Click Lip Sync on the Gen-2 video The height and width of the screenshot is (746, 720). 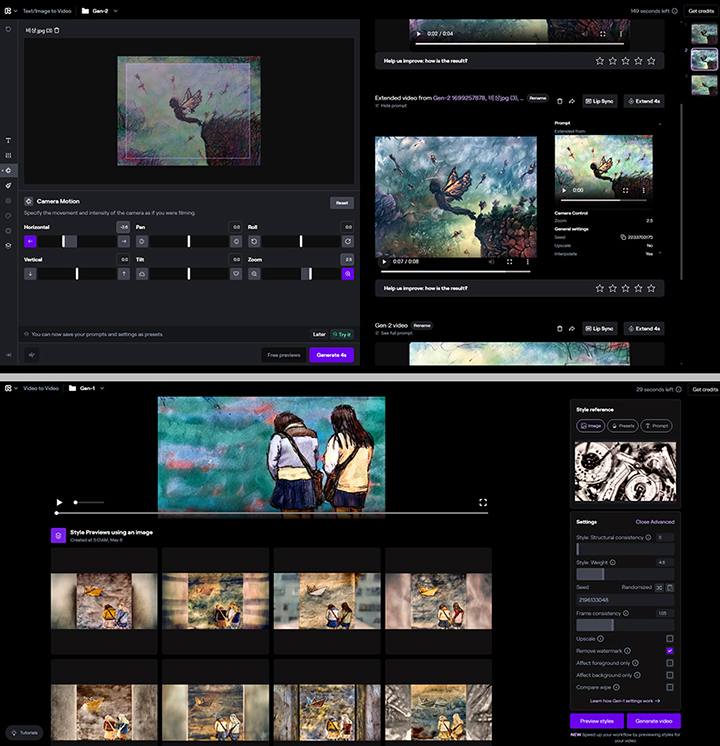click(x=600, y=329)
